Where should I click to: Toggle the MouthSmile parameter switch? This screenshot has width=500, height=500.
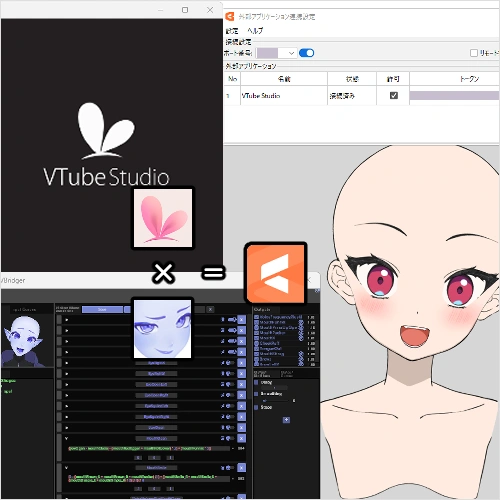(x=230, y=468)
